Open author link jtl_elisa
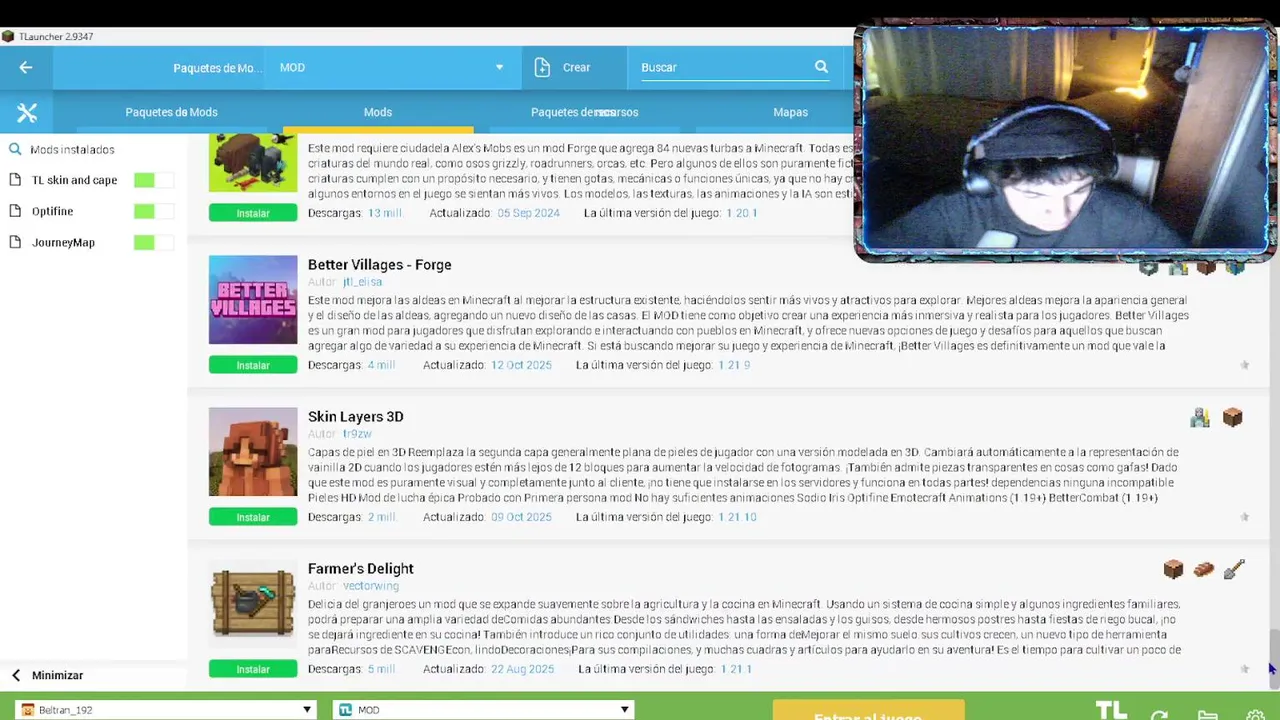 (362, 282)
